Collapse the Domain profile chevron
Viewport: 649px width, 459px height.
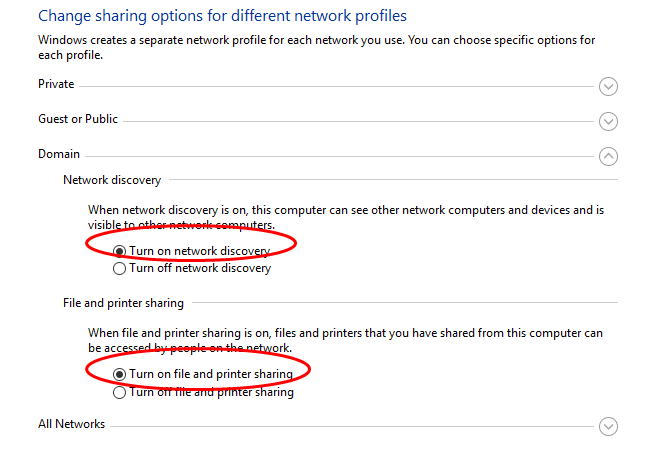click(608, 156)
